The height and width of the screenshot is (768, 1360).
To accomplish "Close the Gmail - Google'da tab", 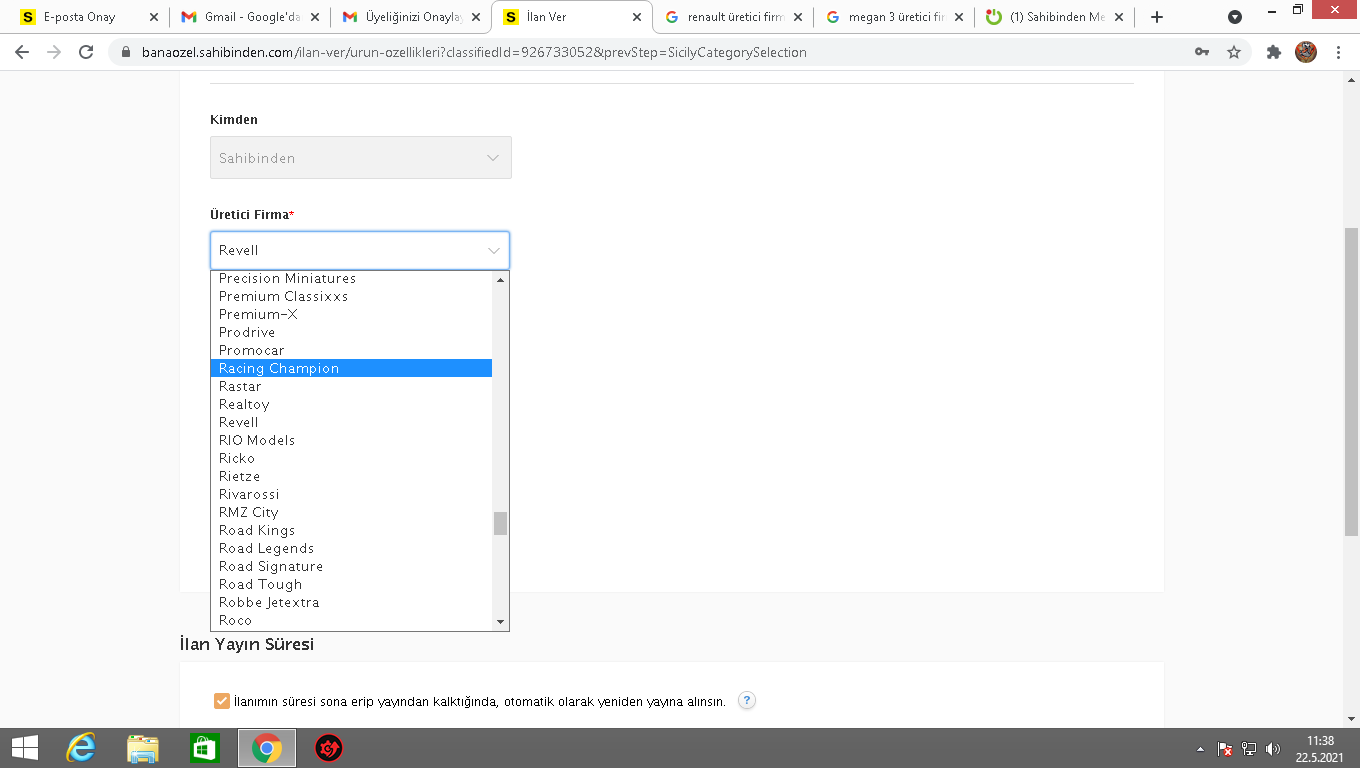I will click(314, 17).
